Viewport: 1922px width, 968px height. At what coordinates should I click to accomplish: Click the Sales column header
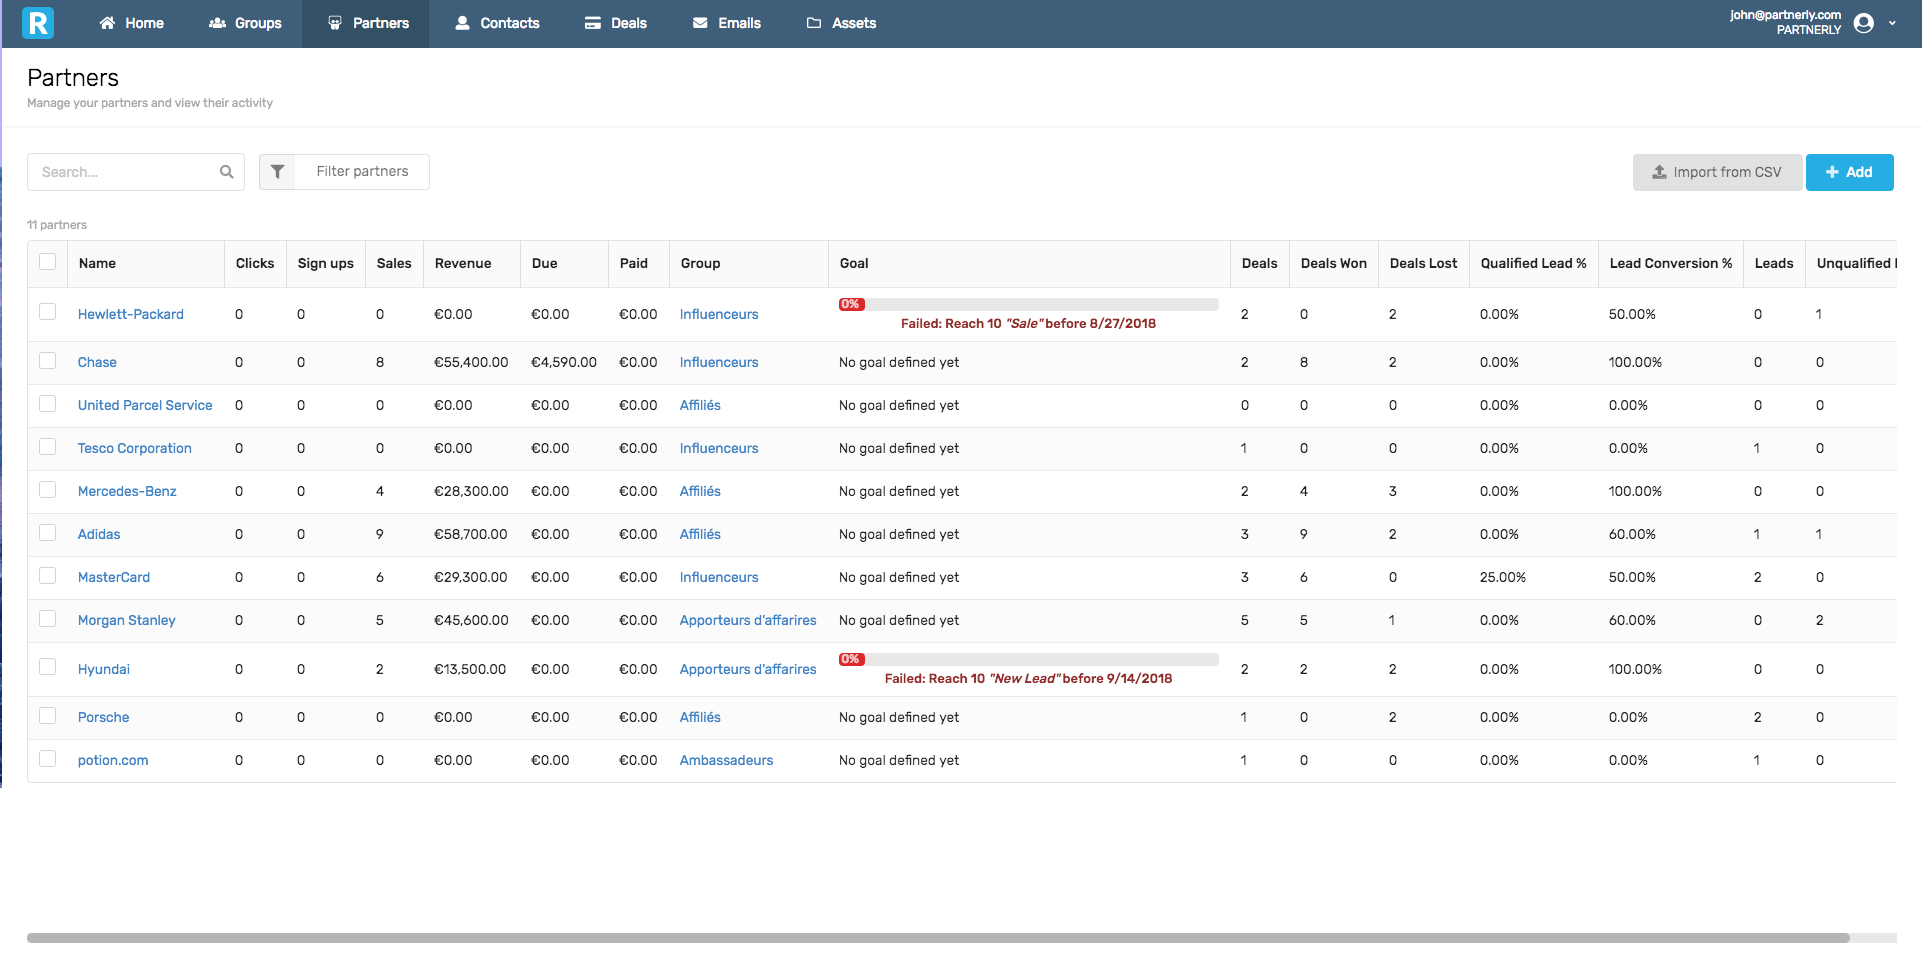[x=394, y=263]
